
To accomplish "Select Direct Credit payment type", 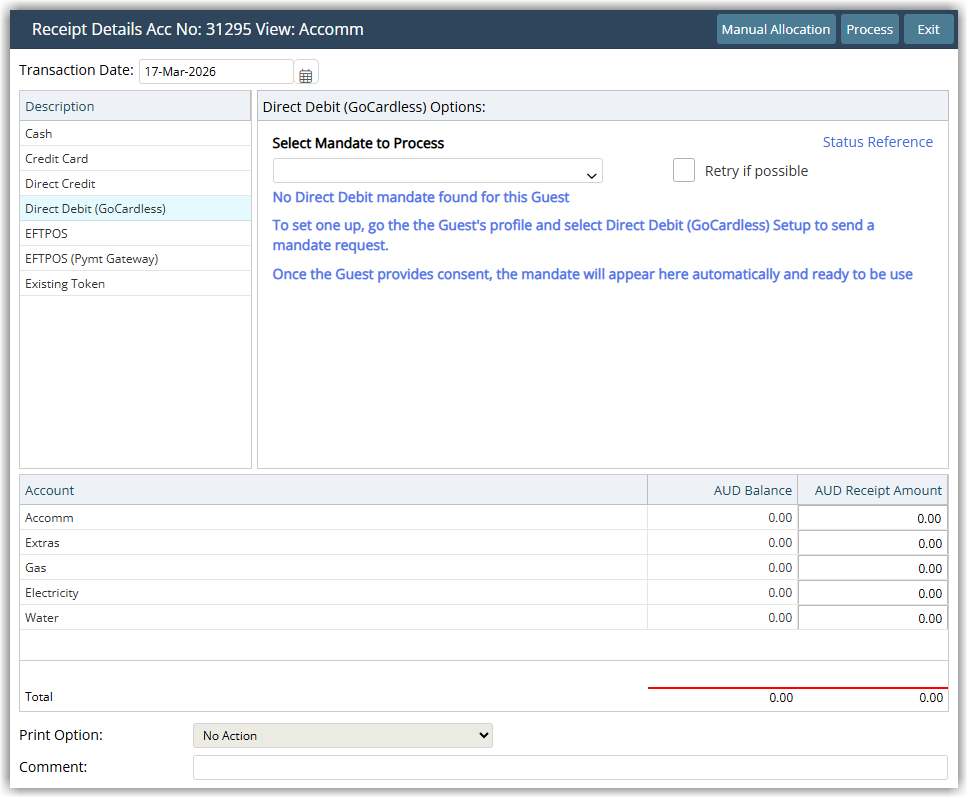I will (135, 183).
